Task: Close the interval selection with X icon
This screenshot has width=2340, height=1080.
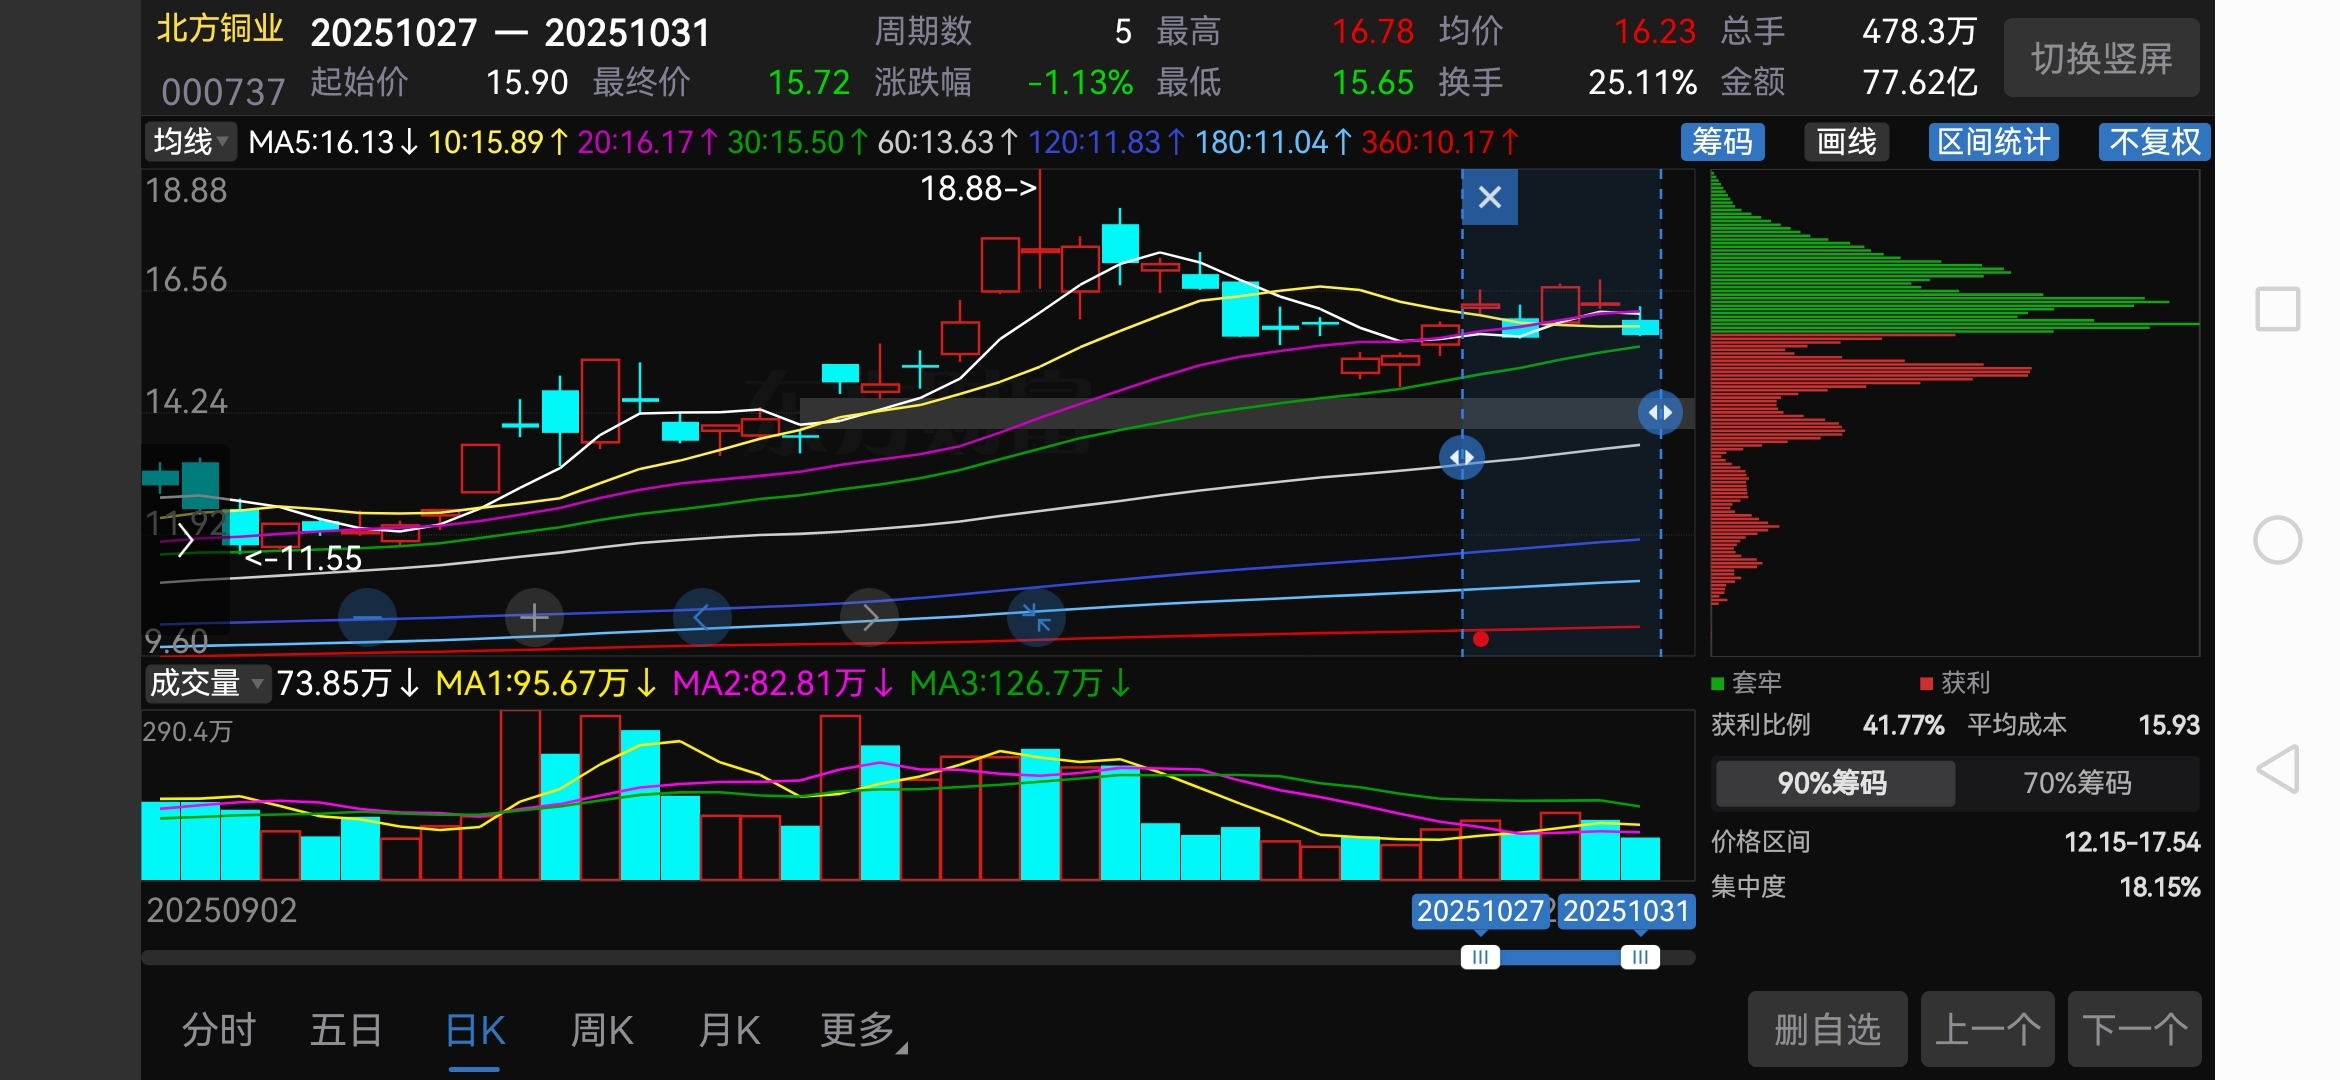Action: (x=1489, y=197)
